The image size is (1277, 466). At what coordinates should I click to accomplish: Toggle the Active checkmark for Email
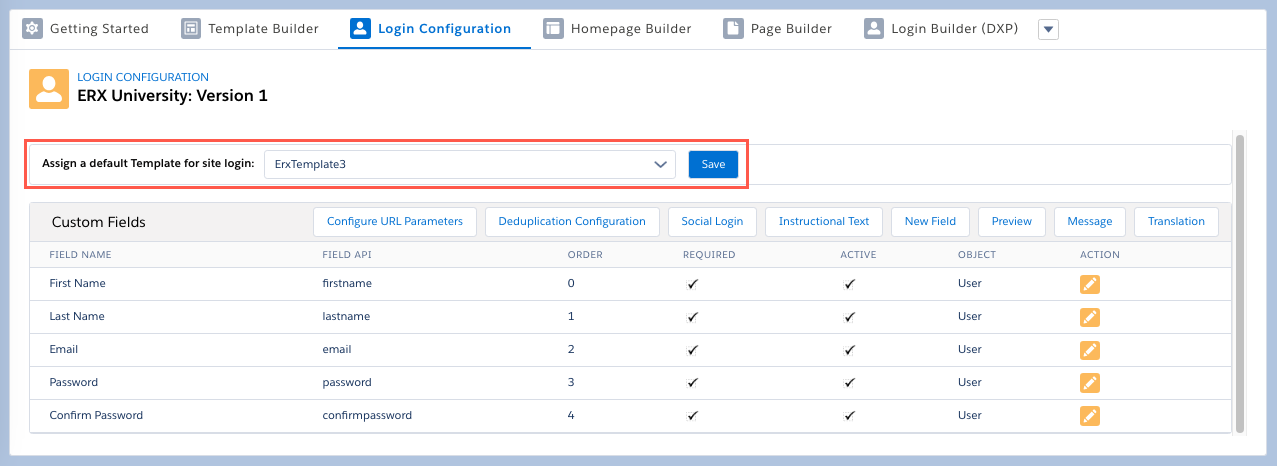tap(849, 350)
